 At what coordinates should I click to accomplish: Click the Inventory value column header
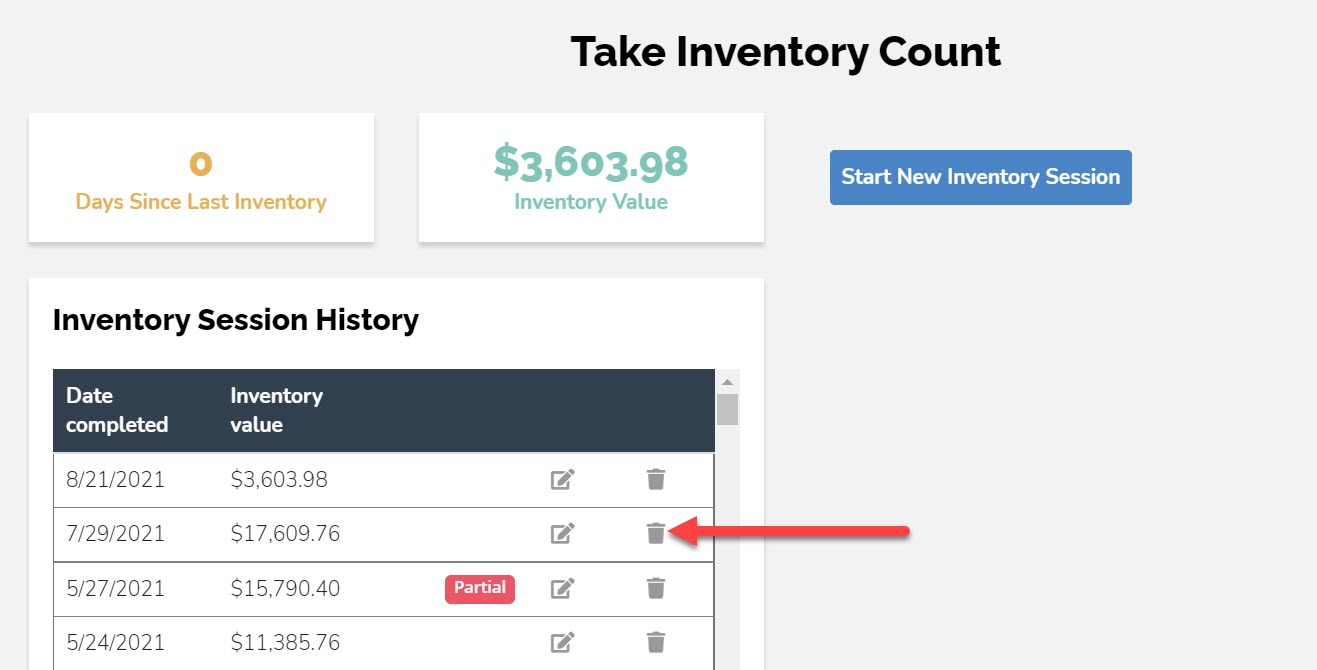pyautogui.click(x=277, y=410)
